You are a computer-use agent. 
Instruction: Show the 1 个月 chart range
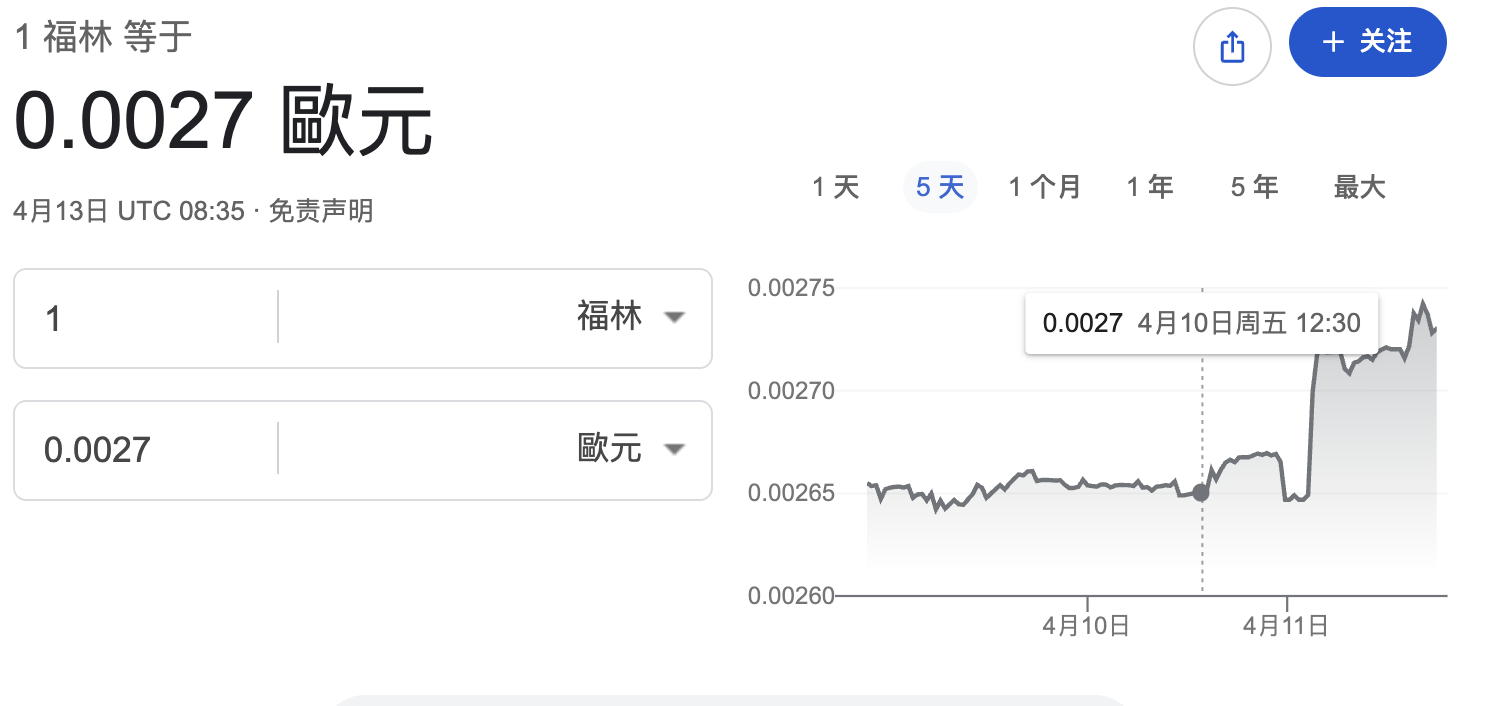1044,187
